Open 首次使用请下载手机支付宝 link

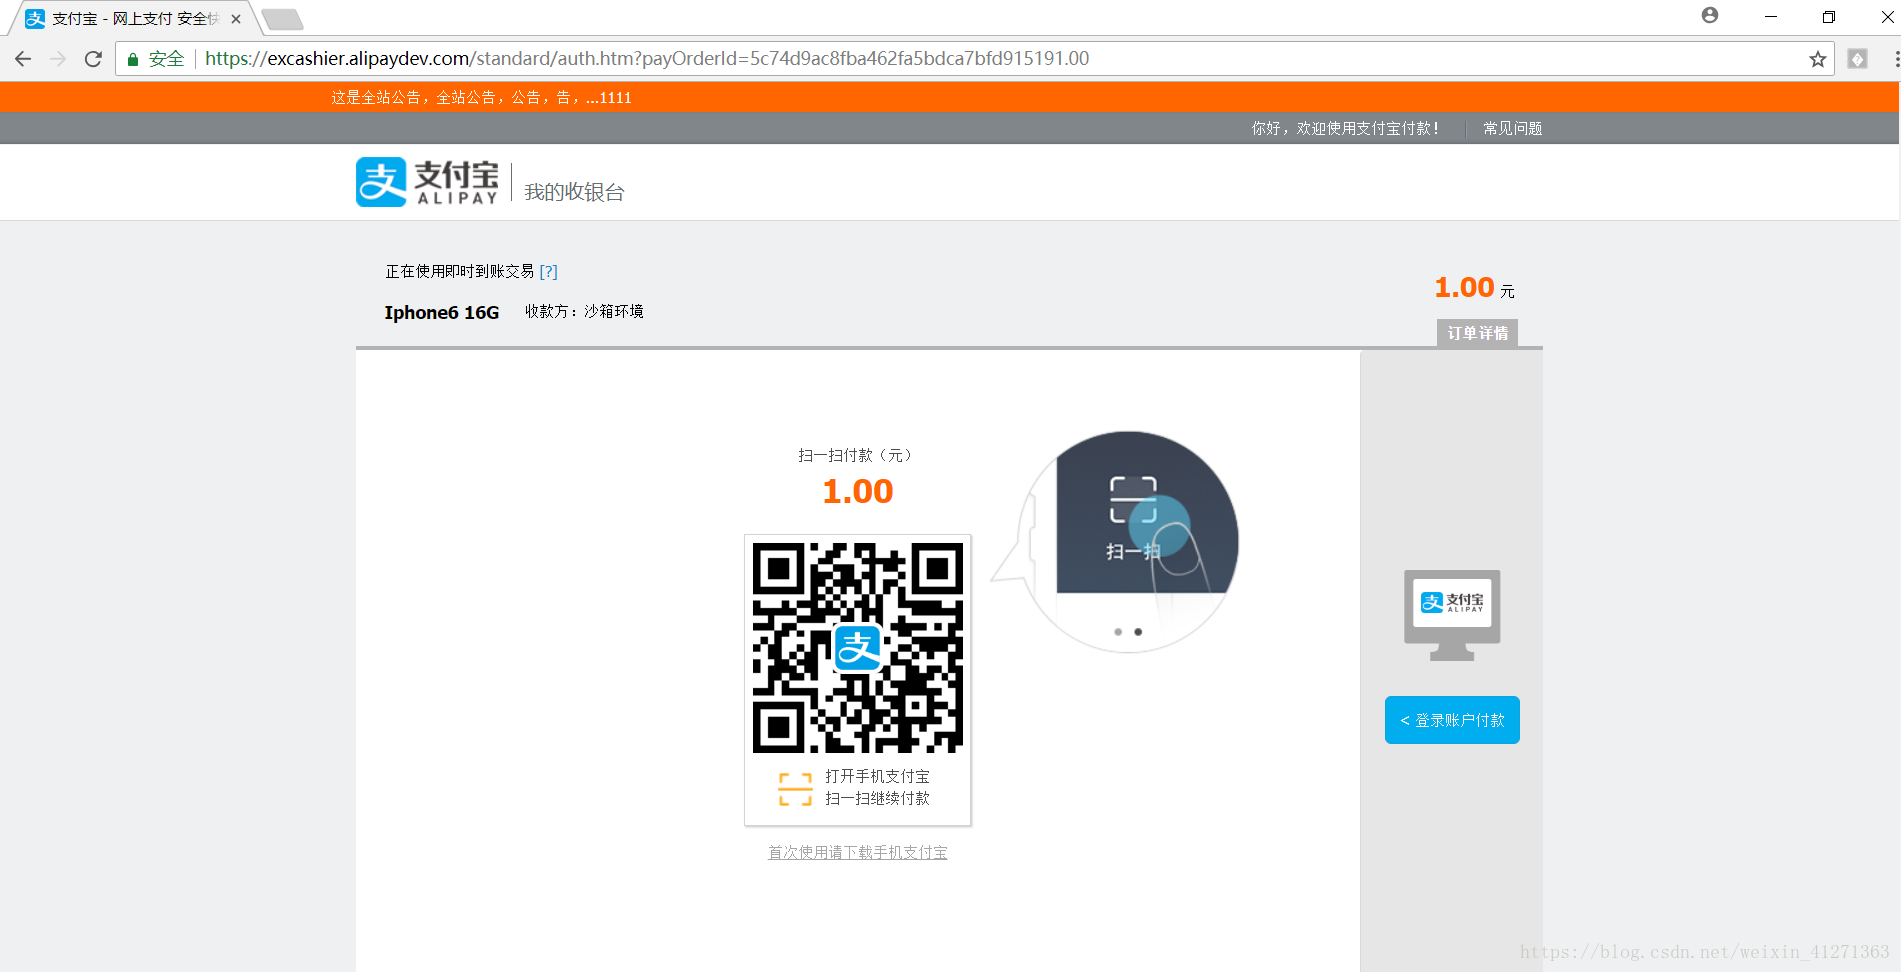[857, 852]
